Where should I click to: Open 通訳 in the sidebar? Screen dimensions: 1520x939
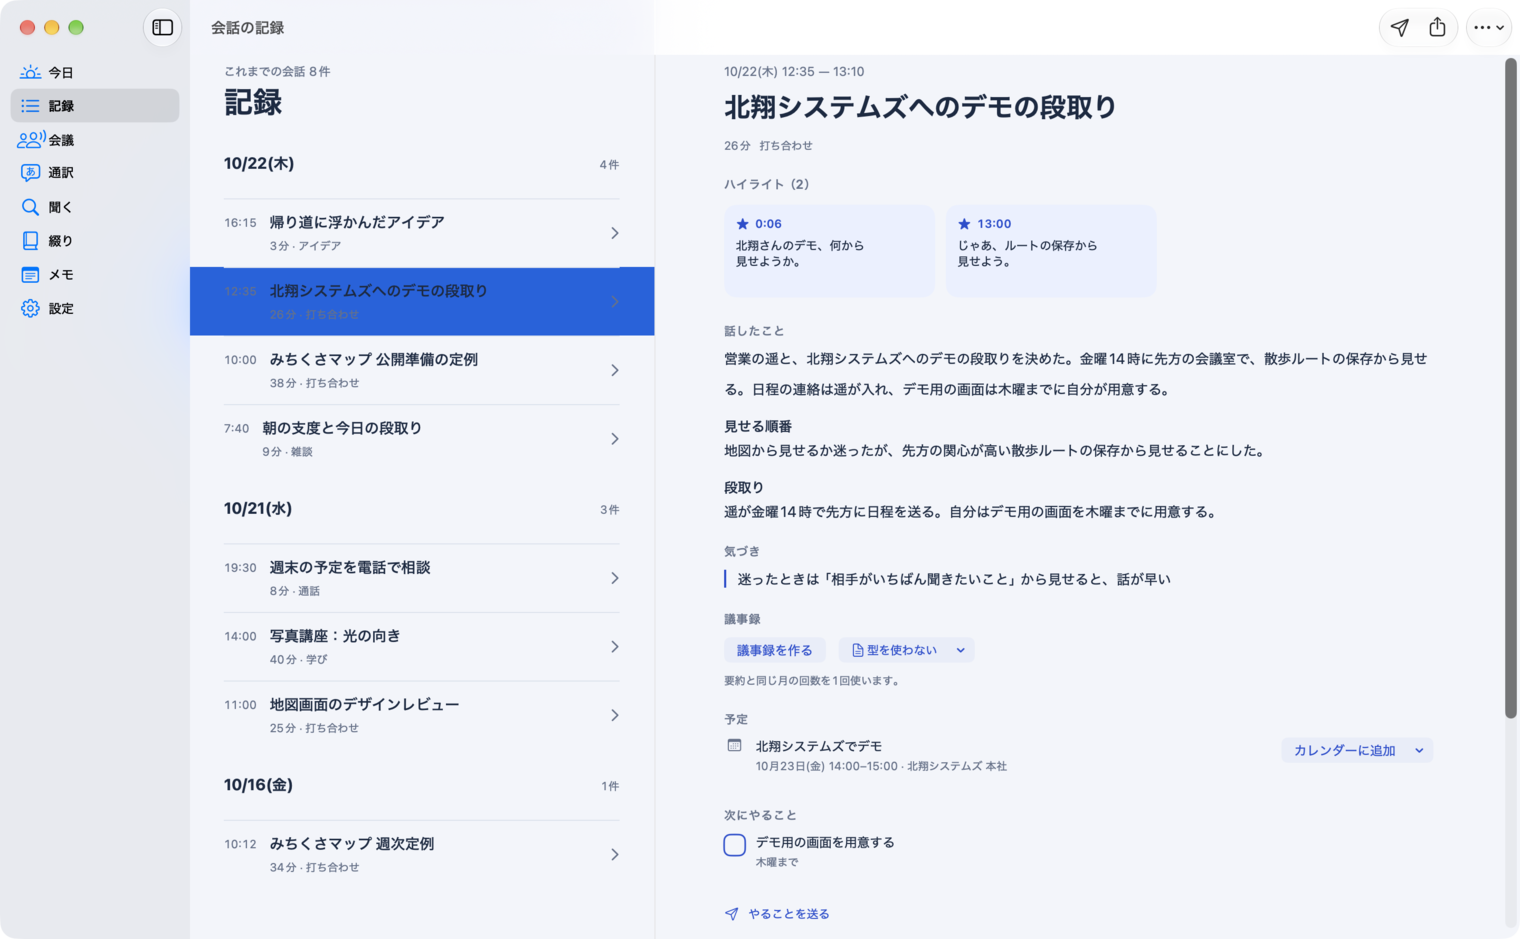coord(95,173)
